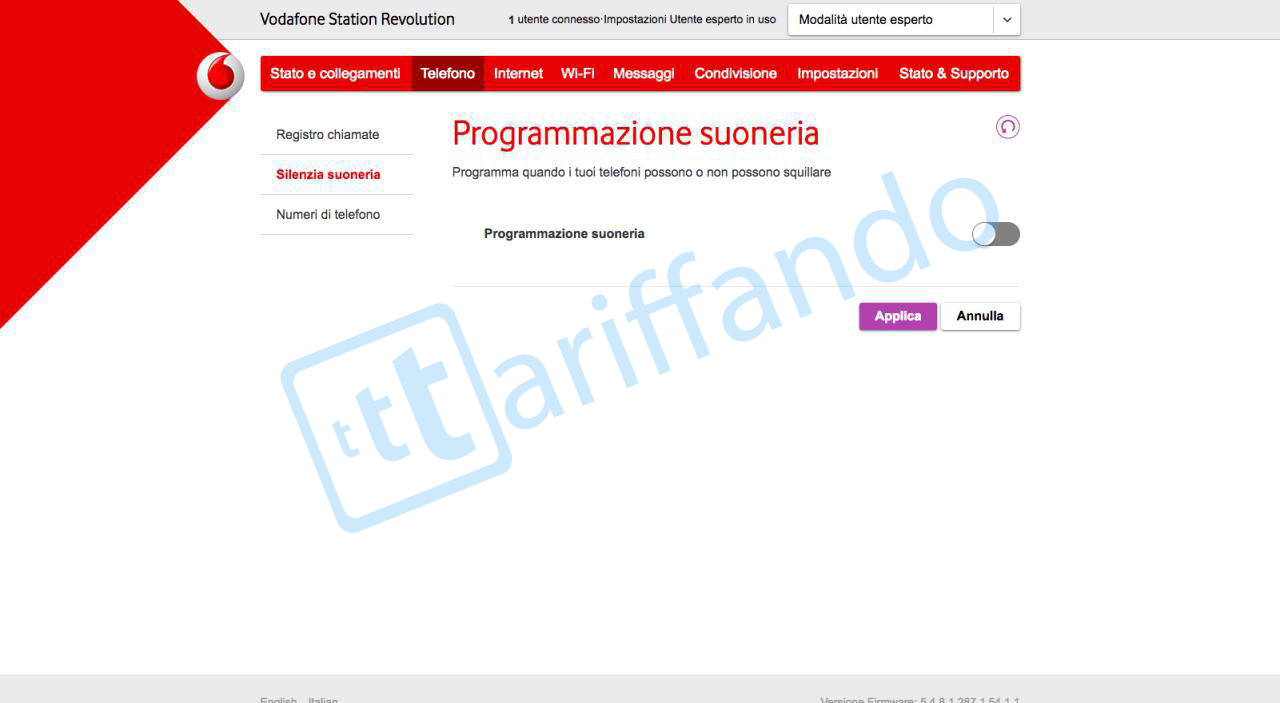The width and height of the screenshot is (1280, 703).
Task: Switch to the Wi-Fi tab
Action: click(577, 74)
